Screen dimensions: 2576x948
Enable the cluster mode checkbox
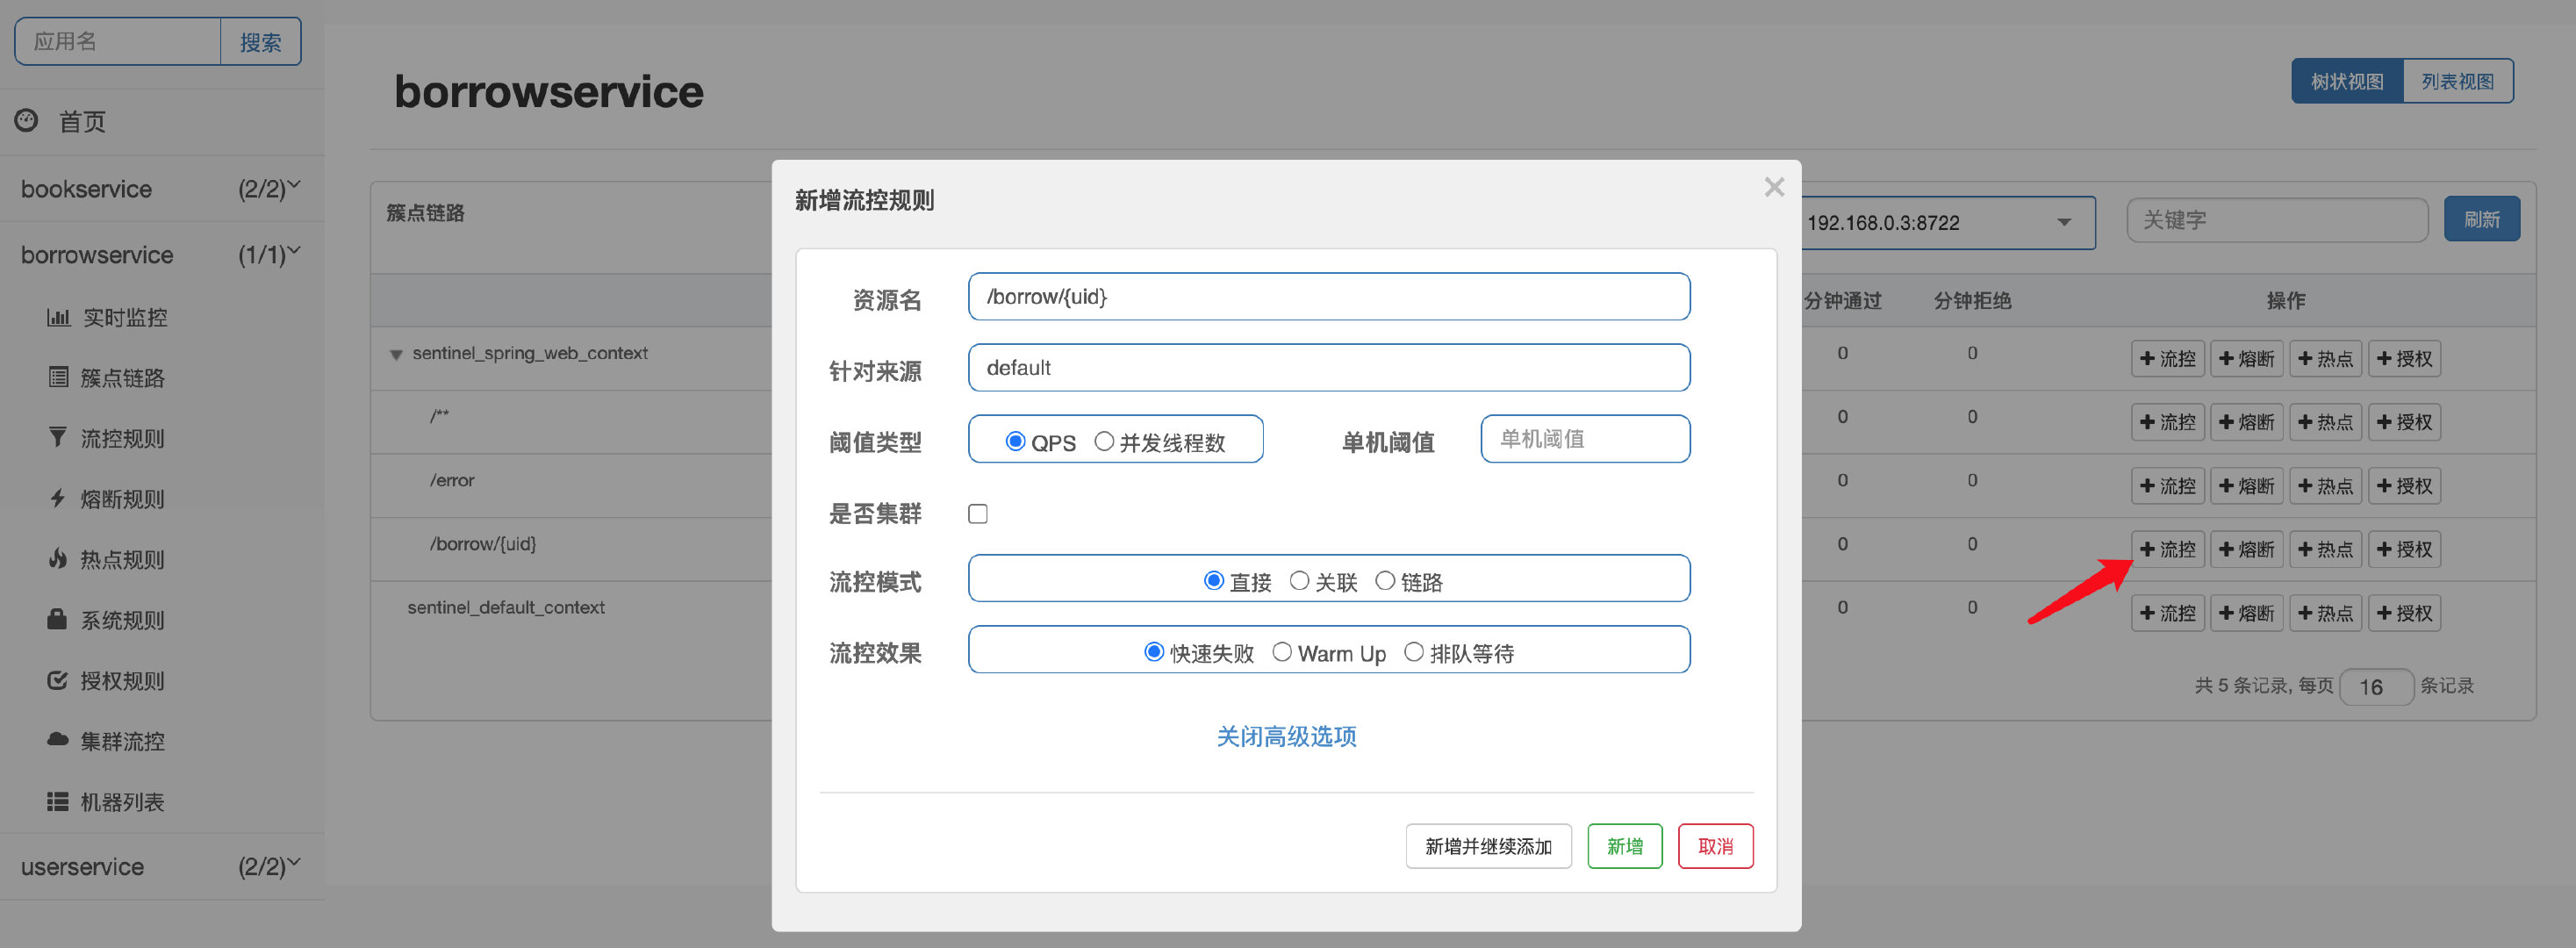click(978, 513)
